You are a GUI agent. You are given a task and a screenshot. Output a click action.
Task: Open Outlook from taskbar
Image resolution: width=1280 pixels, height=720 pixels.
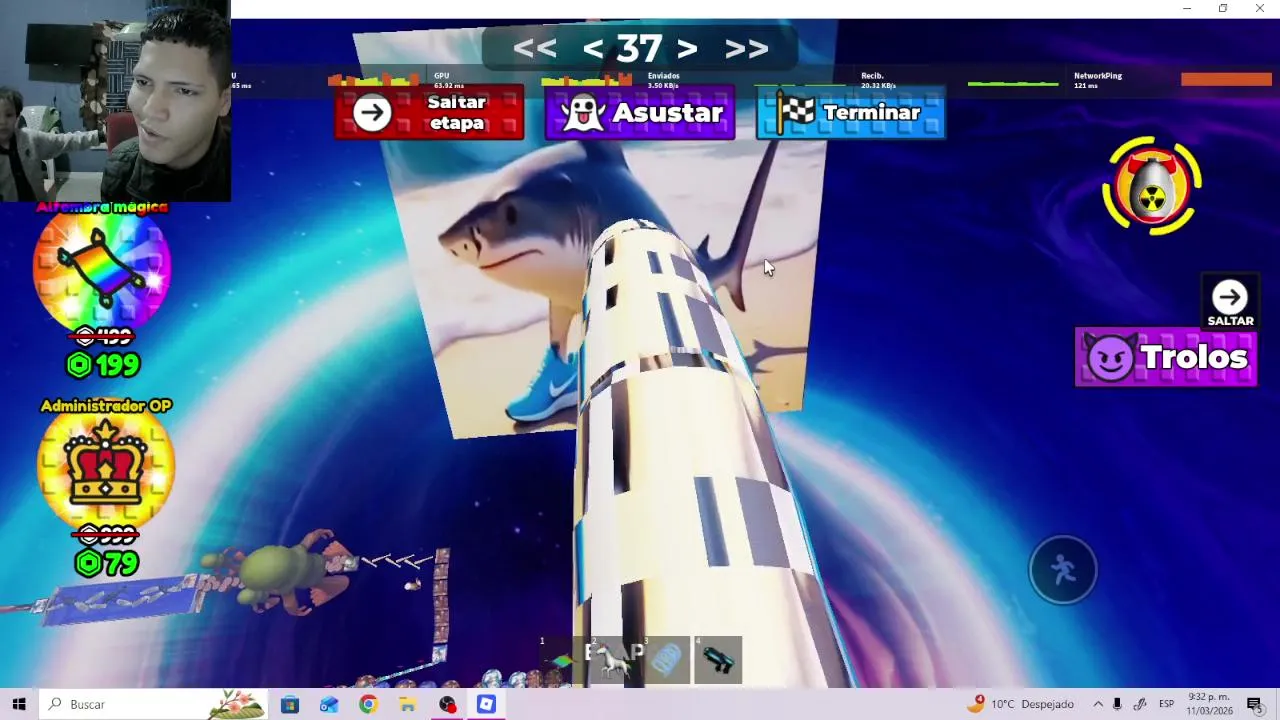coord(329,704)
